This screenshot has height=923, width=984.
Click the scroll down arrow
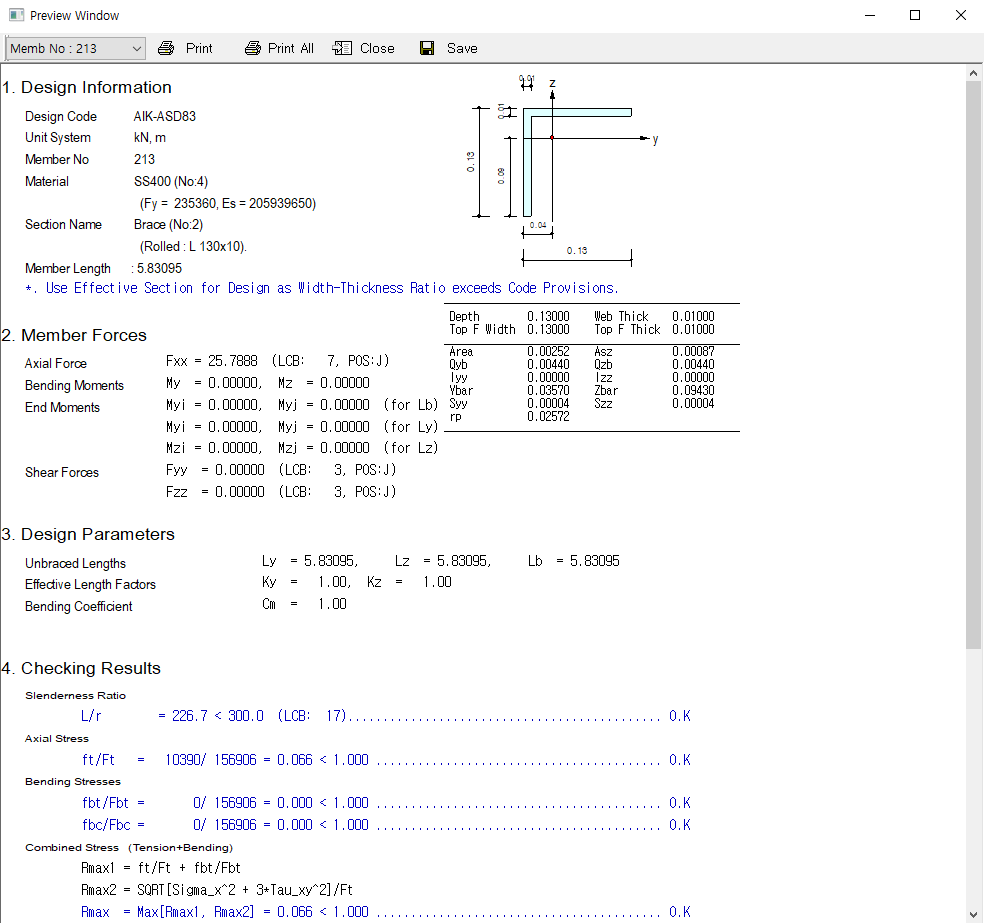click(x=973, y=913)
